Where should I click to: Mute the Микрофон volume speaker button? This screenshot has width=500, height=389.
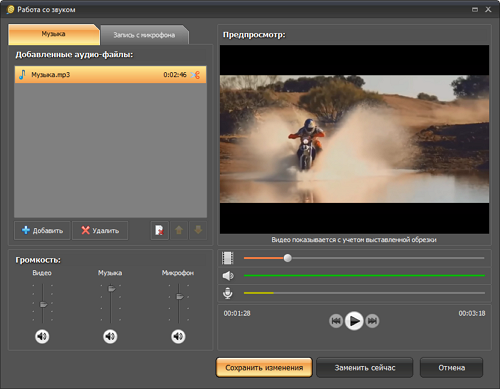178,336
